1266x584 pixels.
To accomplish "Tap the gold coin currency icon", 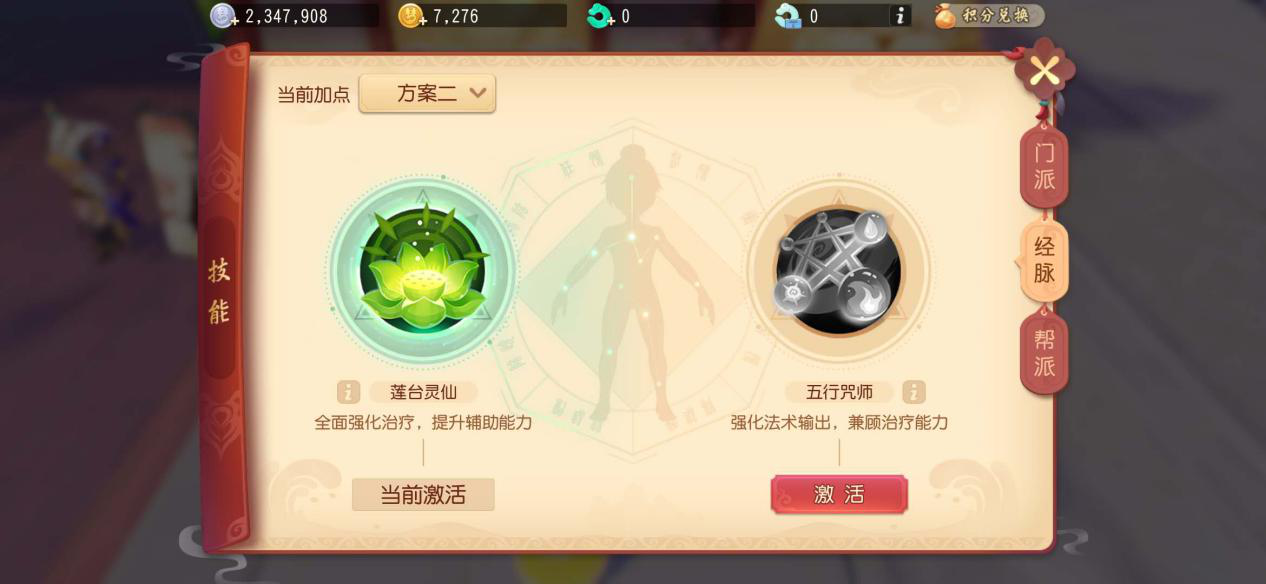I will click(412, 16).
